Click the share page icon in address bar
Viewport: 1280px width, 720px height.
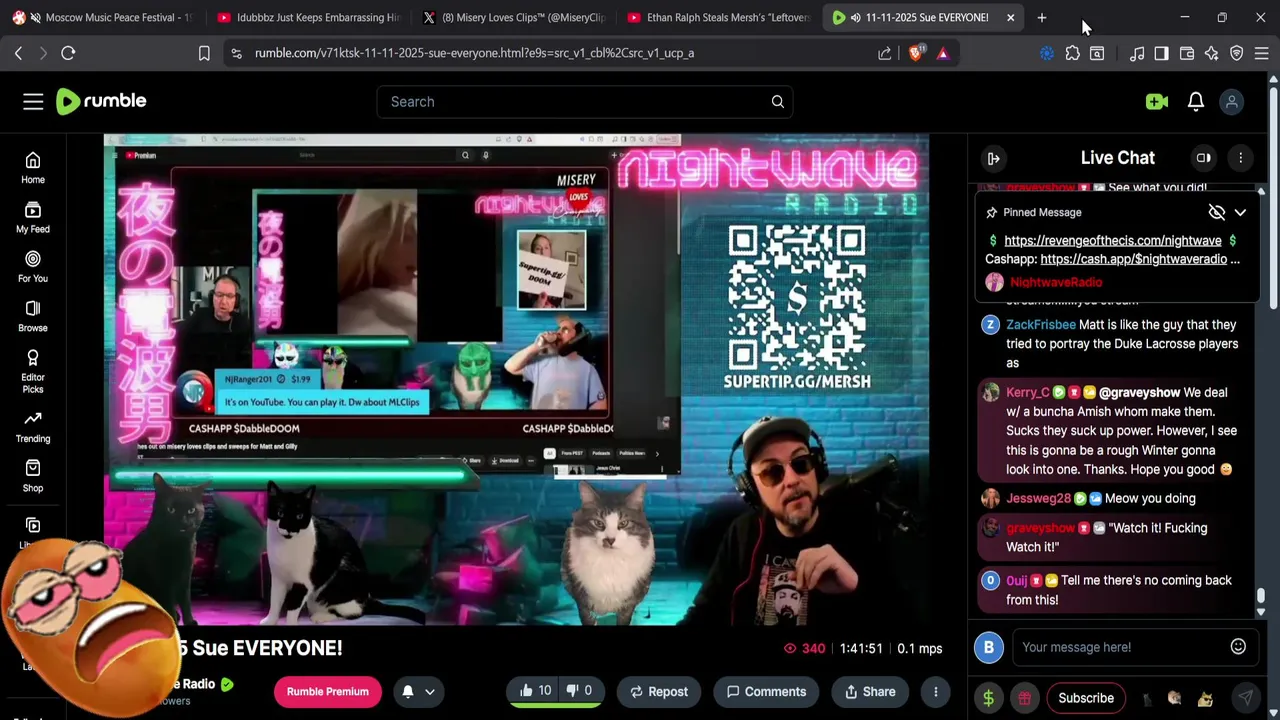coord(885,53)
